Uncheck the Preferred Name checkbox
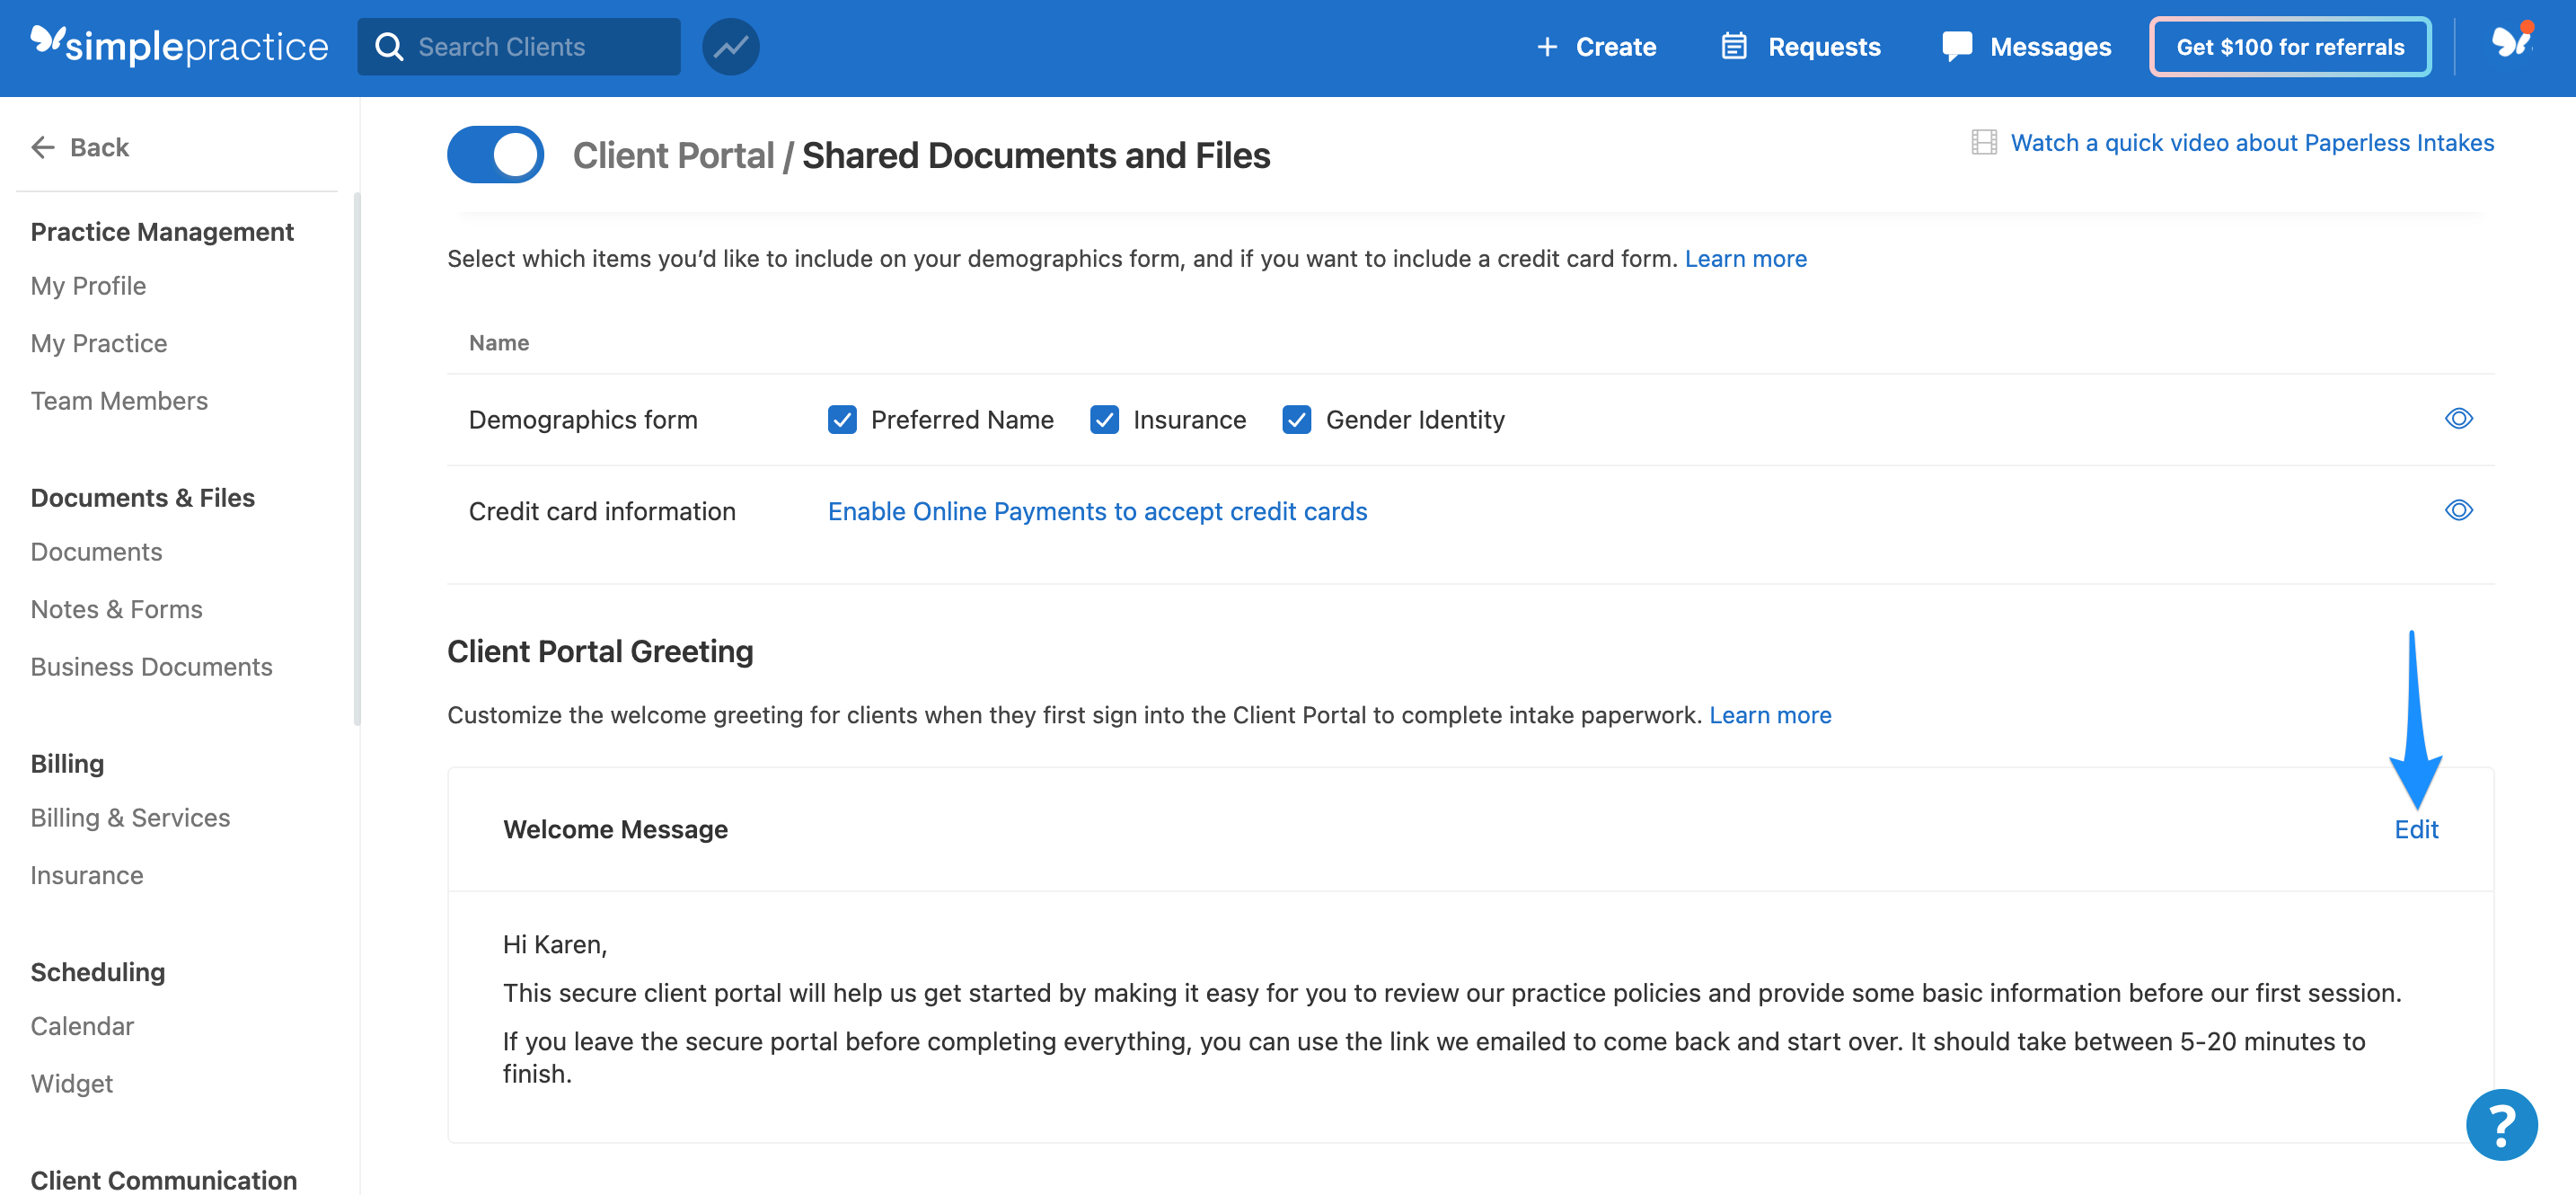 [x=842, y=420]
